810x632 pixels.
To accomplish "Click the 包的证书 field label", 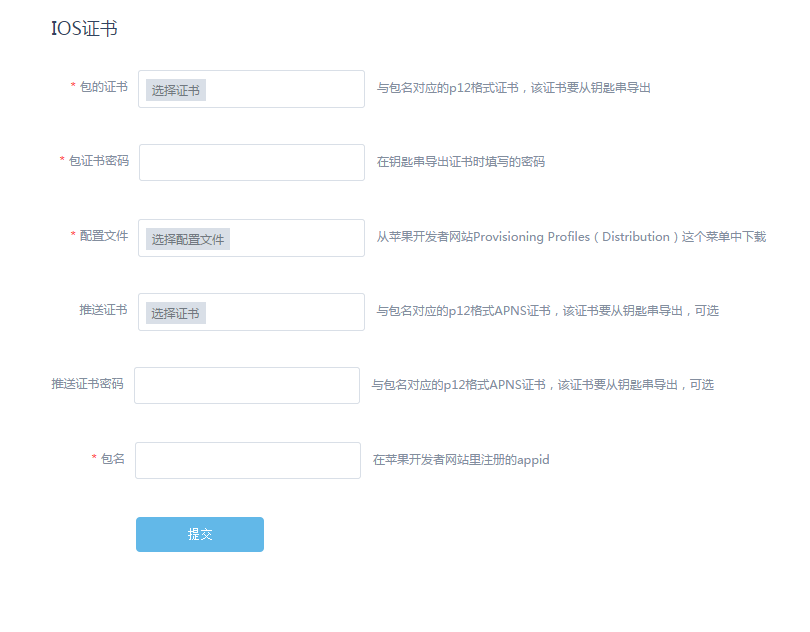I will point(103,87).
